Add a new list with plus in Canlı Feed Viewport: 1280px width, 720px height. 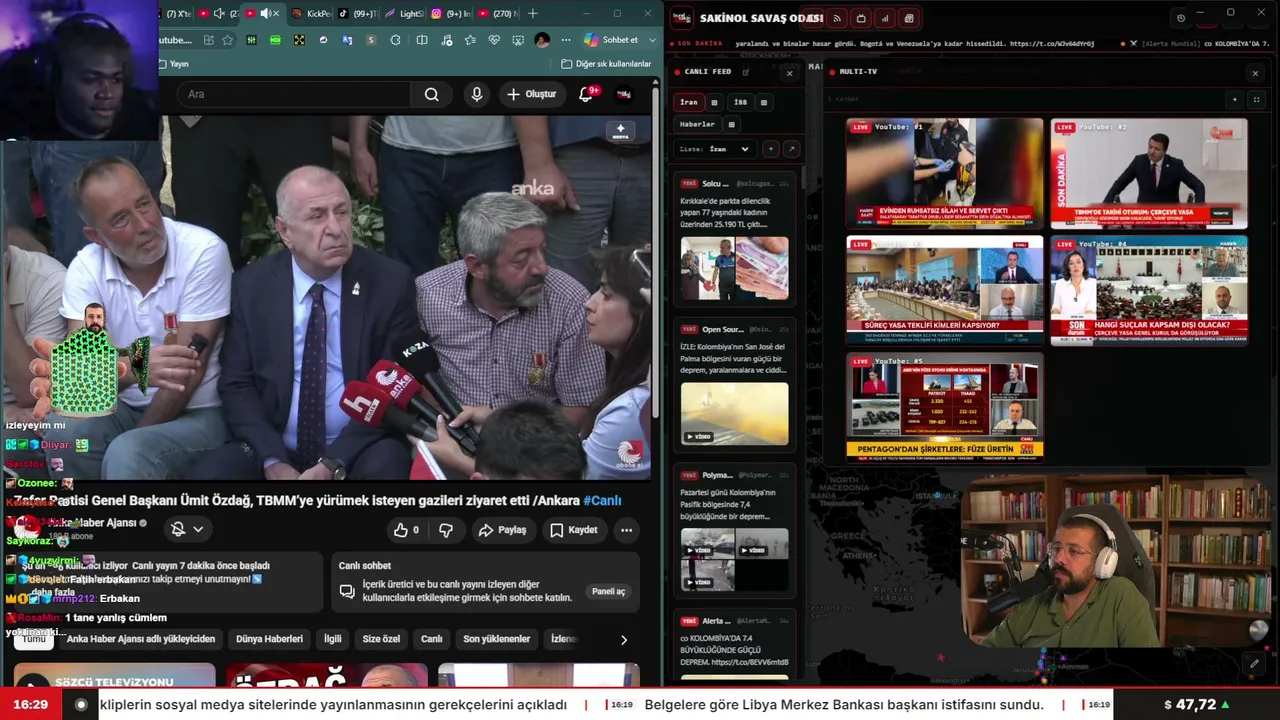pos(770,149)
